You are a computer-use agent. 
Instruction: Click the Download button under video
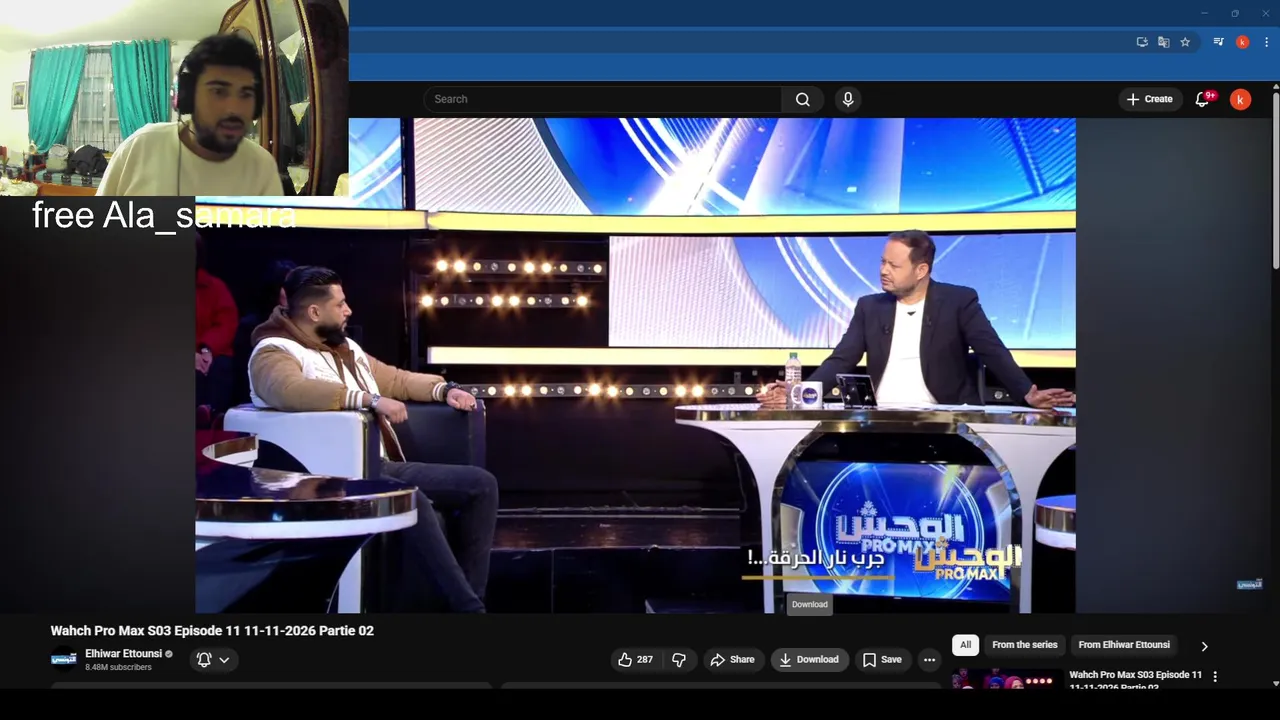coord(810,660)
